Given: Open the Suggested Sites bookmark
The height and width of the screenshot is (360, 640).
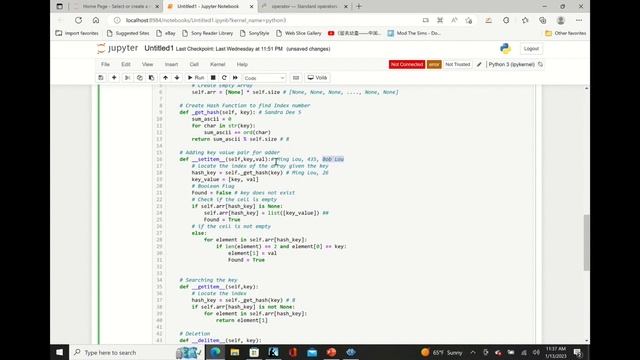Looking at the screenshot, I should (x=128, y=33).
